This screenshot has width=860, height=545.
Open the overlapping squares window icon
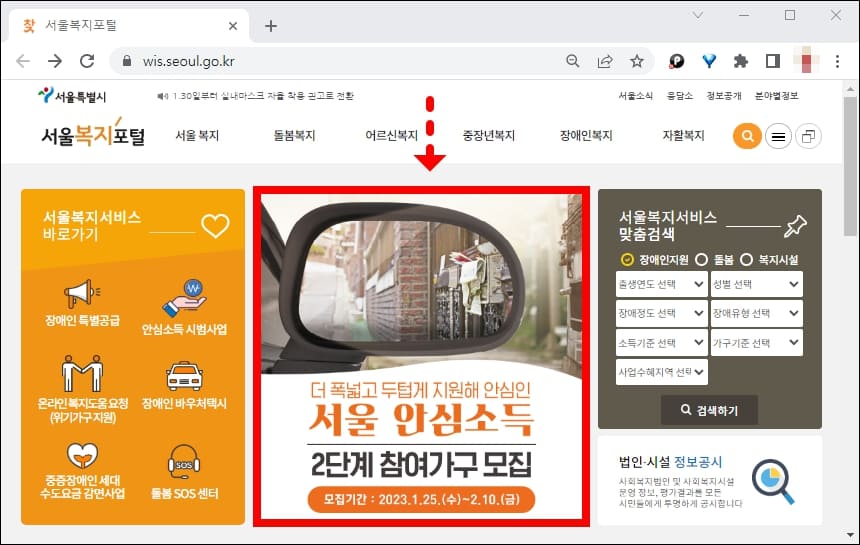[x=808, y=137]
